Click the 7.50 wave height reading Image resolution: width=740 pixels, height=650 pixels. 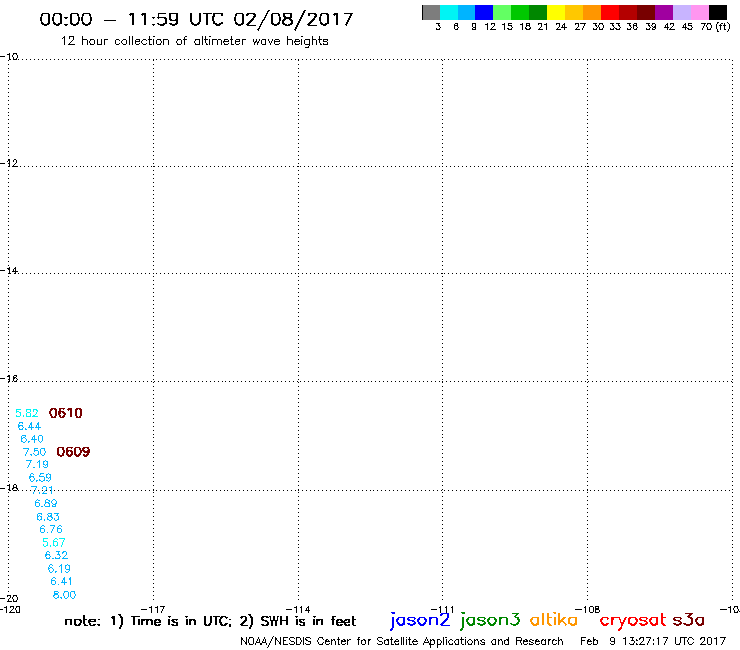34,452
